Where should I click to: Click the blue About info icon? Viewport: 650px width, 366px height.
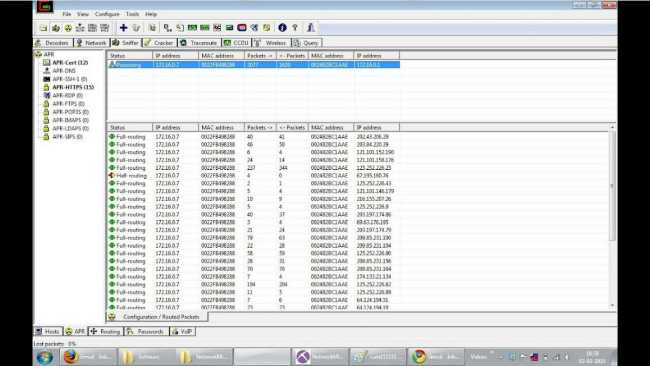282,28
